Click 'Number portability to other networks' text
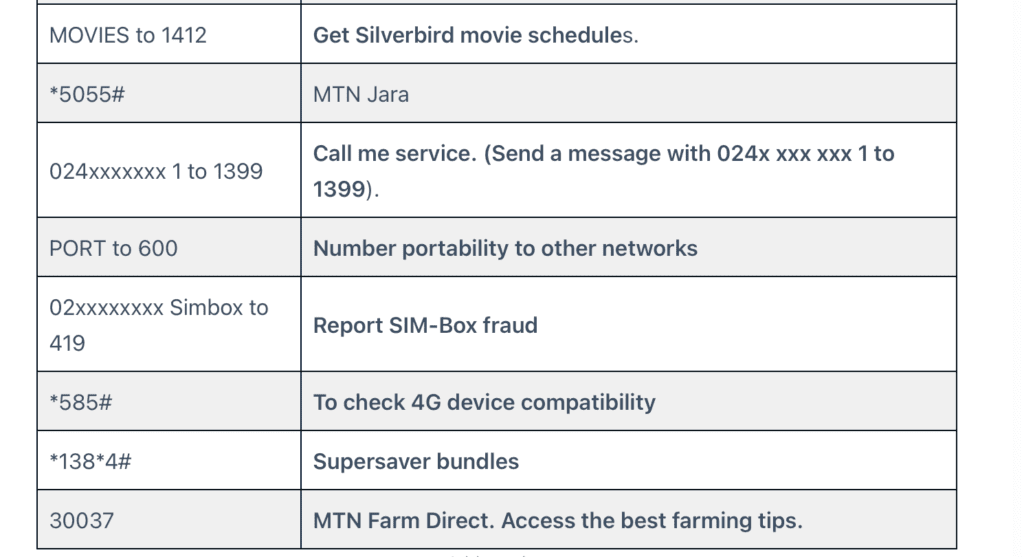This screenshot has height=557, width=1024. point(505,247)
